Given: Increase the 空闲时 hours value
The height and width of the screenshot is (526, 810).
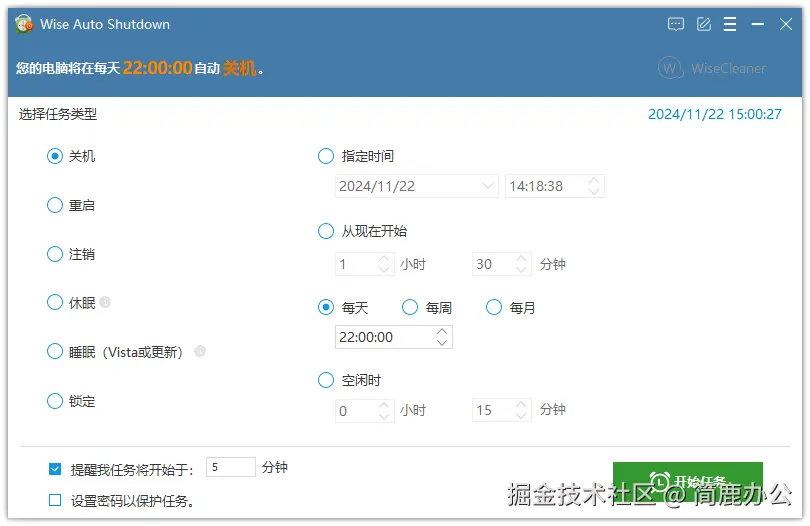Looking at the screenshot, I should coord(384,405).
